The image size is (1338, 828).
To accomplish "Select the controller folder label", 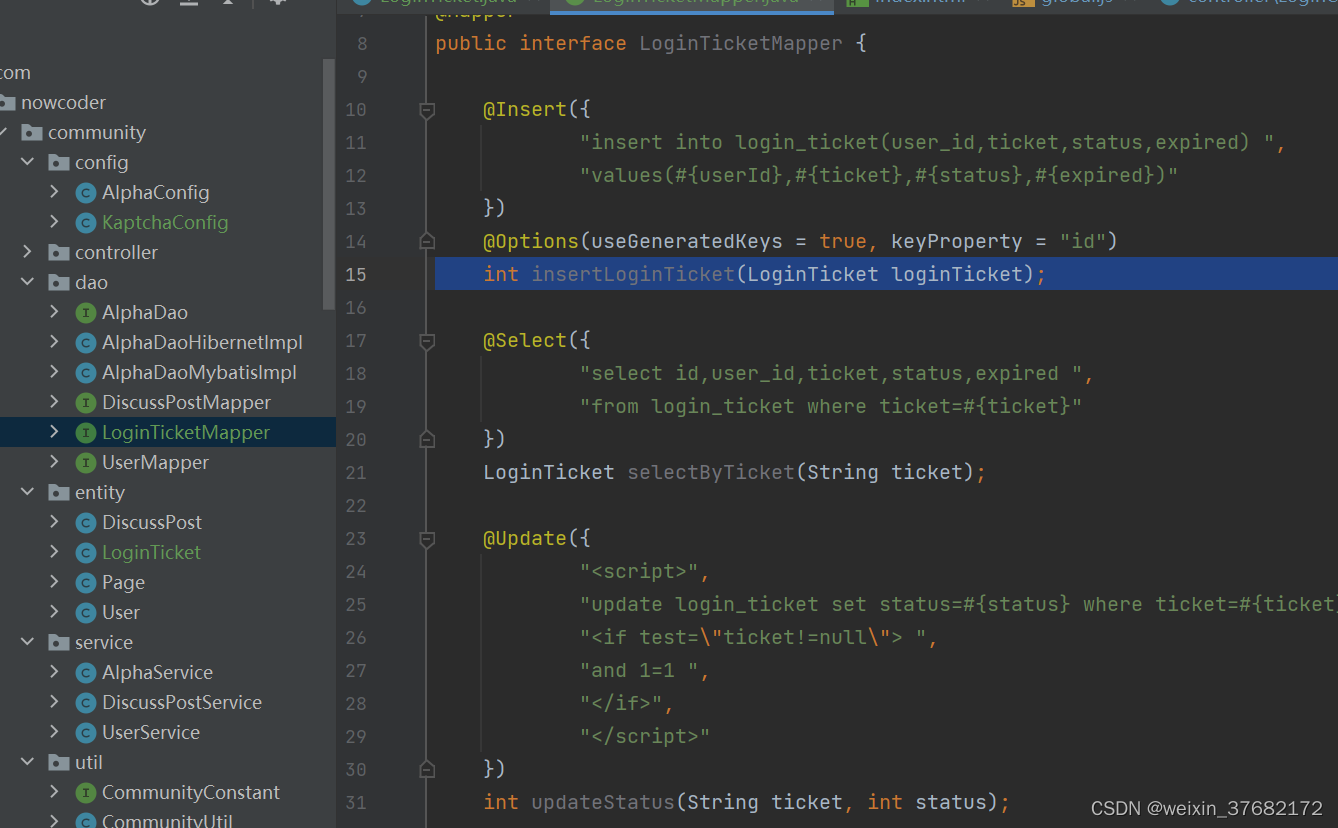I will [x=116, y=252].
